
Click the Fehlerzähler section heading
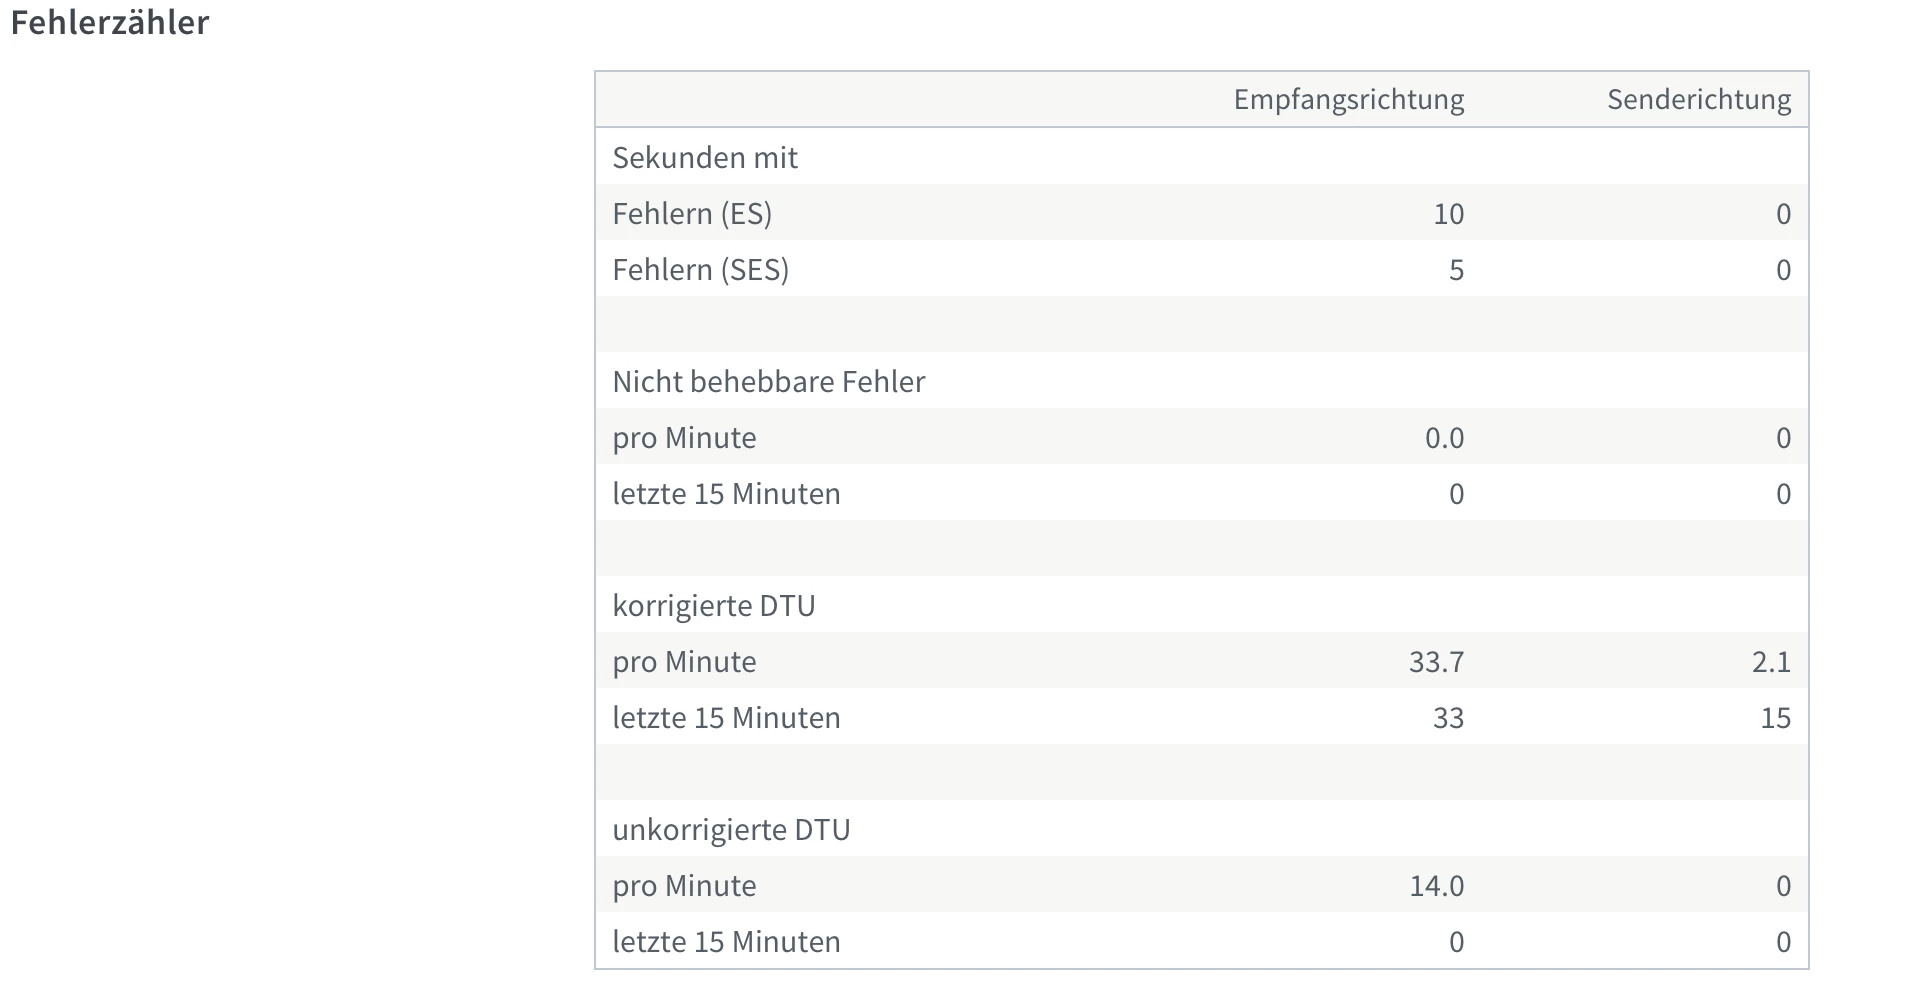(x=110, y=23)
